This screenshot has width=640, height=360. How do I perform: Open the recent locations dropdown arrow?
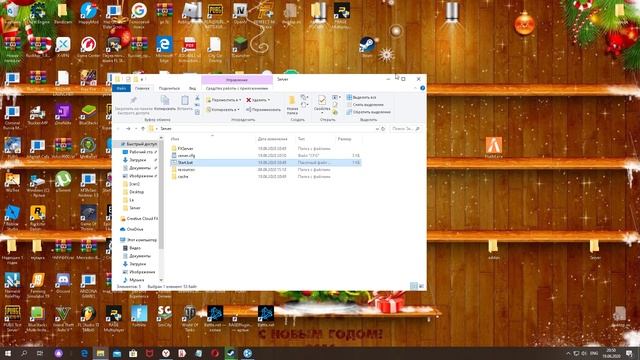(136, 129)
